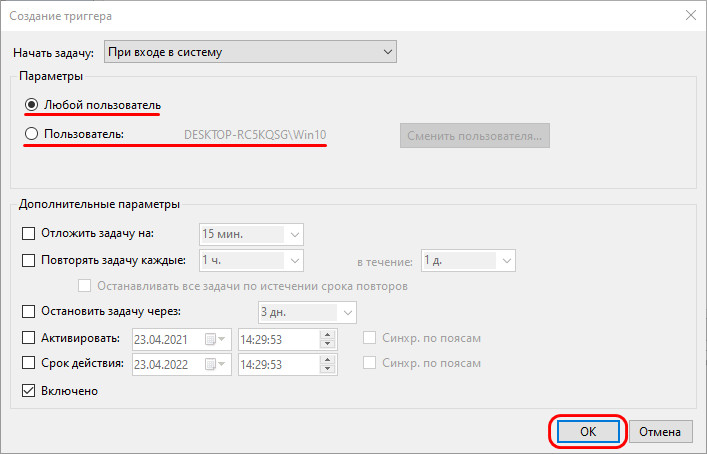Open the 'Начать задачу' dropdown

coord(250,52)
